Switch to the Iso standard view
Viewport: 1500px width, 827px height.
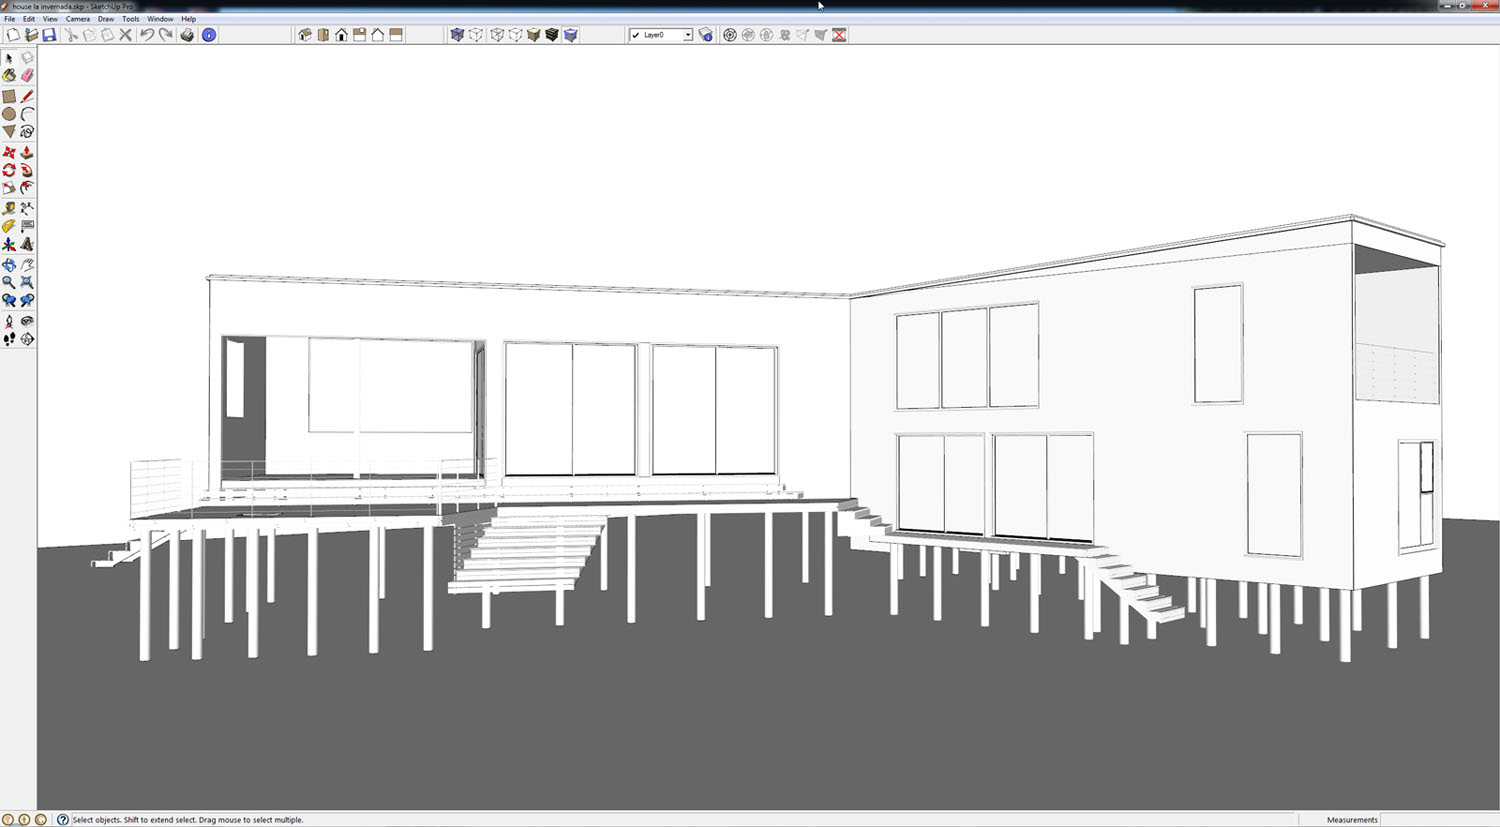pyautogui.click(x=305, y=35)
